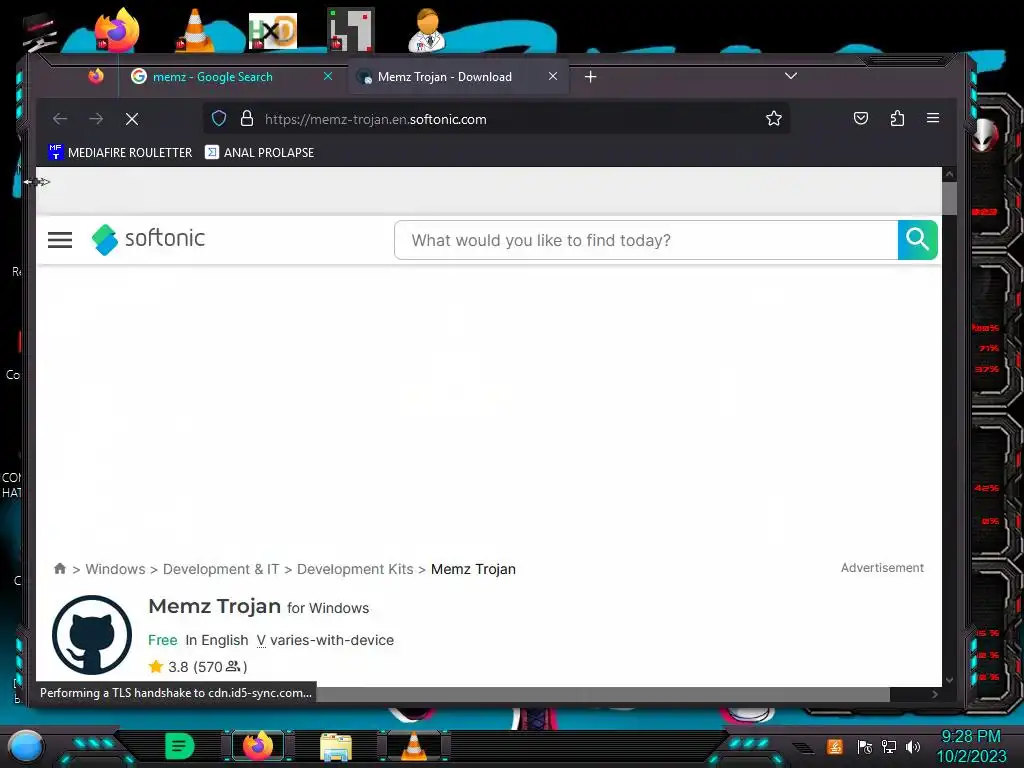Open HxD hex editor desktop icon
The image size is (1024, 768).
(273, 31)
